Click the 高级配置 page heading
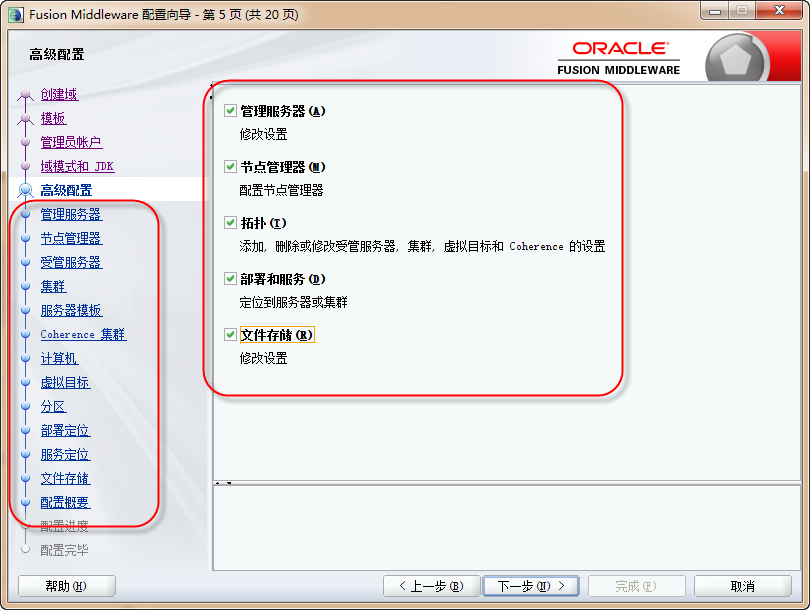The width and height of the screenshot is (810, 610). pos(57,54)
